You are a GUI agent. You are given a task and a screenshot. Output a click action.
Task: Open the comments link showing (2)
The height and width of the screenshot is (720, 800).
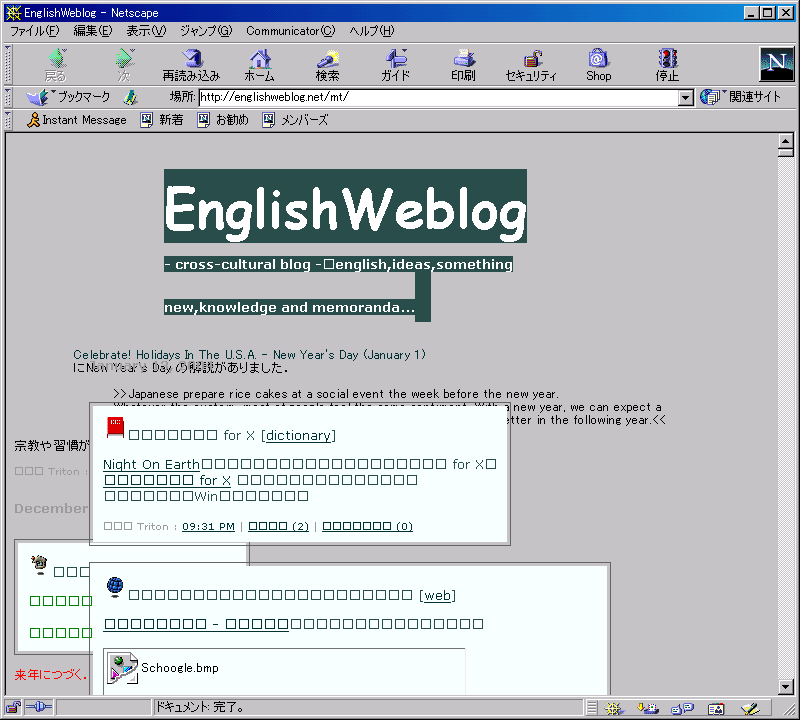point(279,526)
